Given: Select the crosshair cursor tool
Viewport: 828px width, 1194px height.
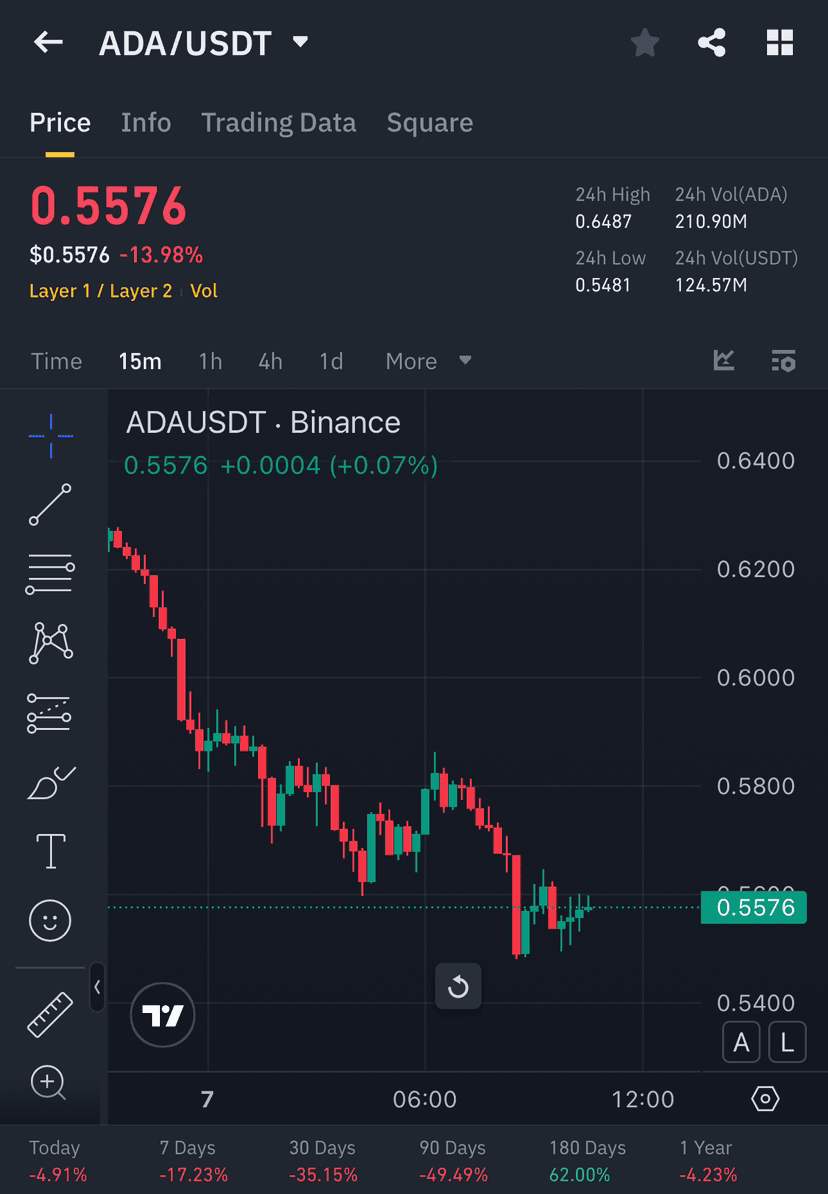Looking at the screenshot, I should click(51, 436).
